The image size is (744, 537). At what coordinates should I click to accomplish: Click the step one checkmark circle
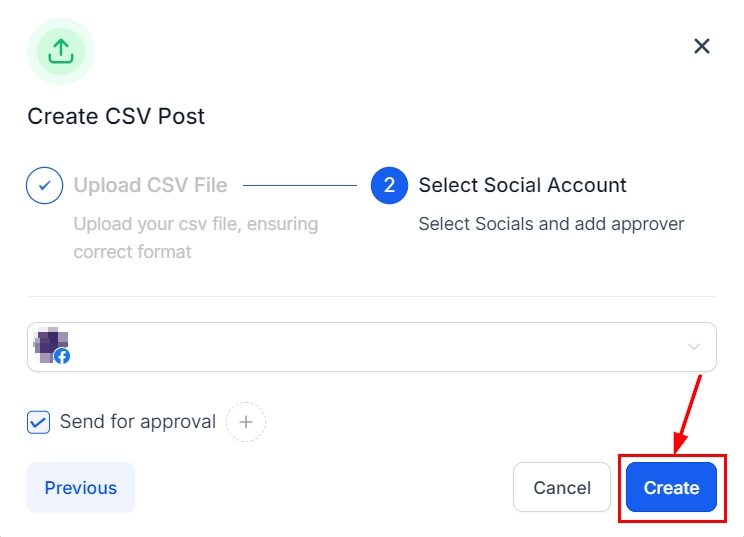click(45, 185)
